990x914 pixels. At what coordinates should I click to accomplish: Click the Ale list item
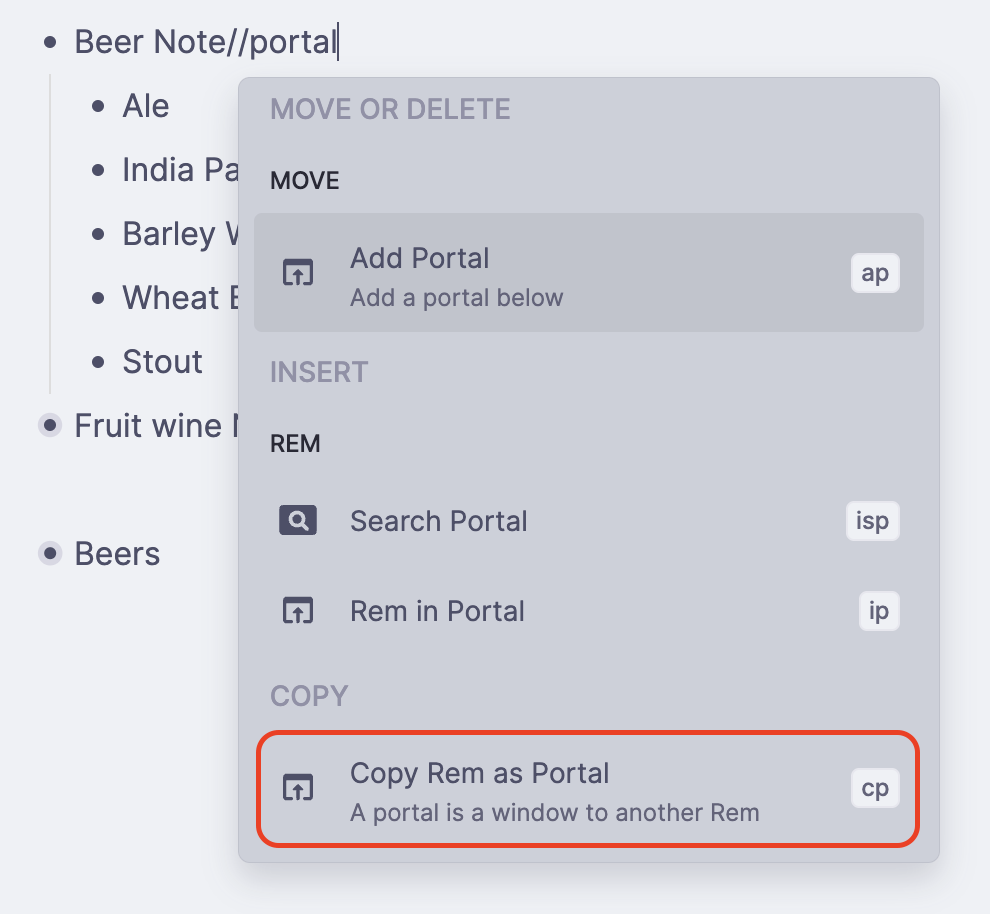(x=146, y=106)
